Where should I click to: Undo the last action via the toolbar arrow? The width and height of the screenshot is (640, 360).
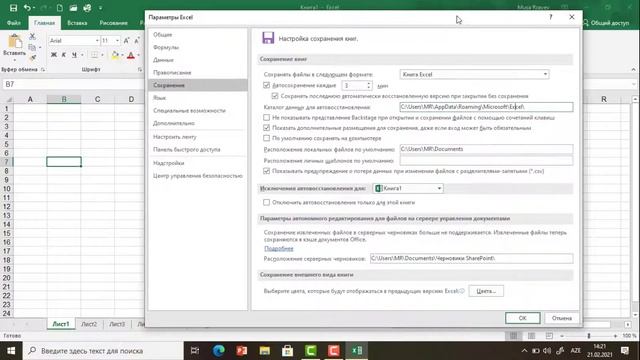point(27,8)
